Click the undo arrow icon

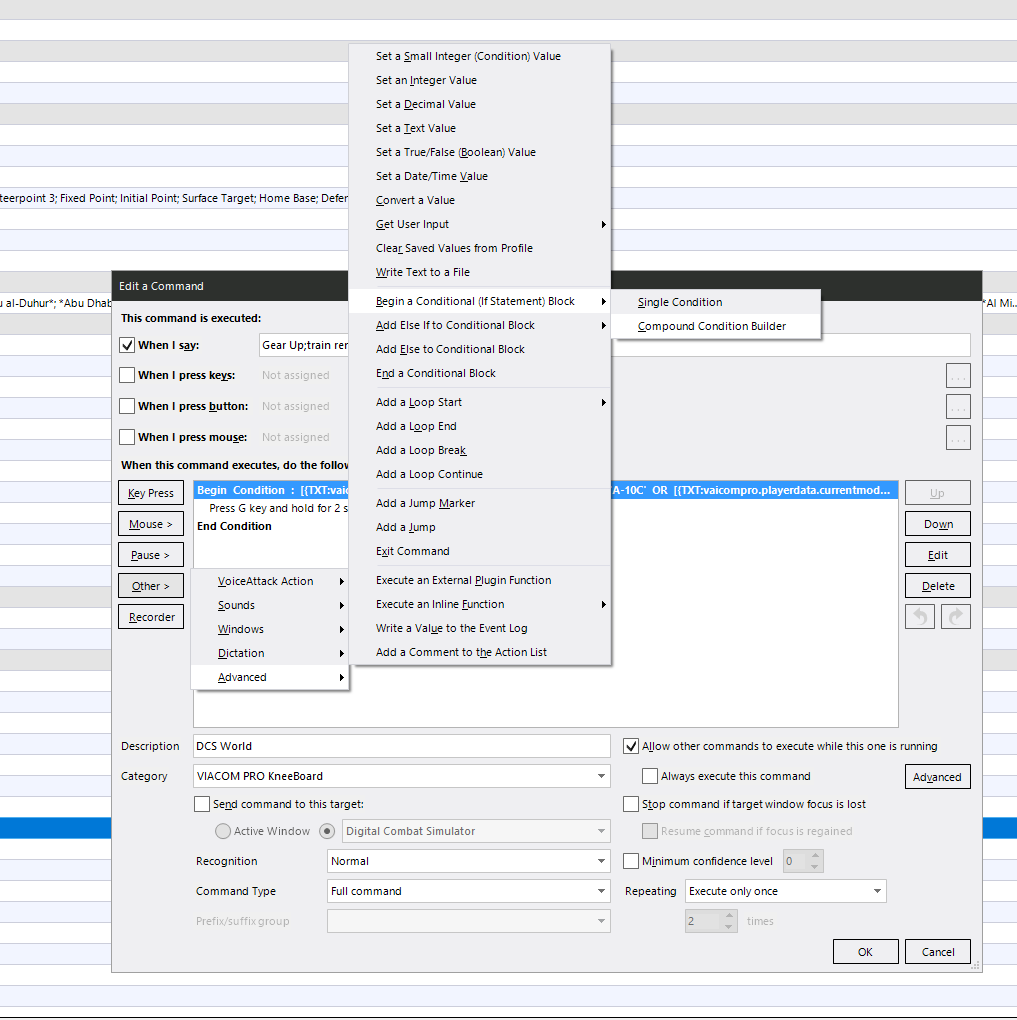(919, 617)
